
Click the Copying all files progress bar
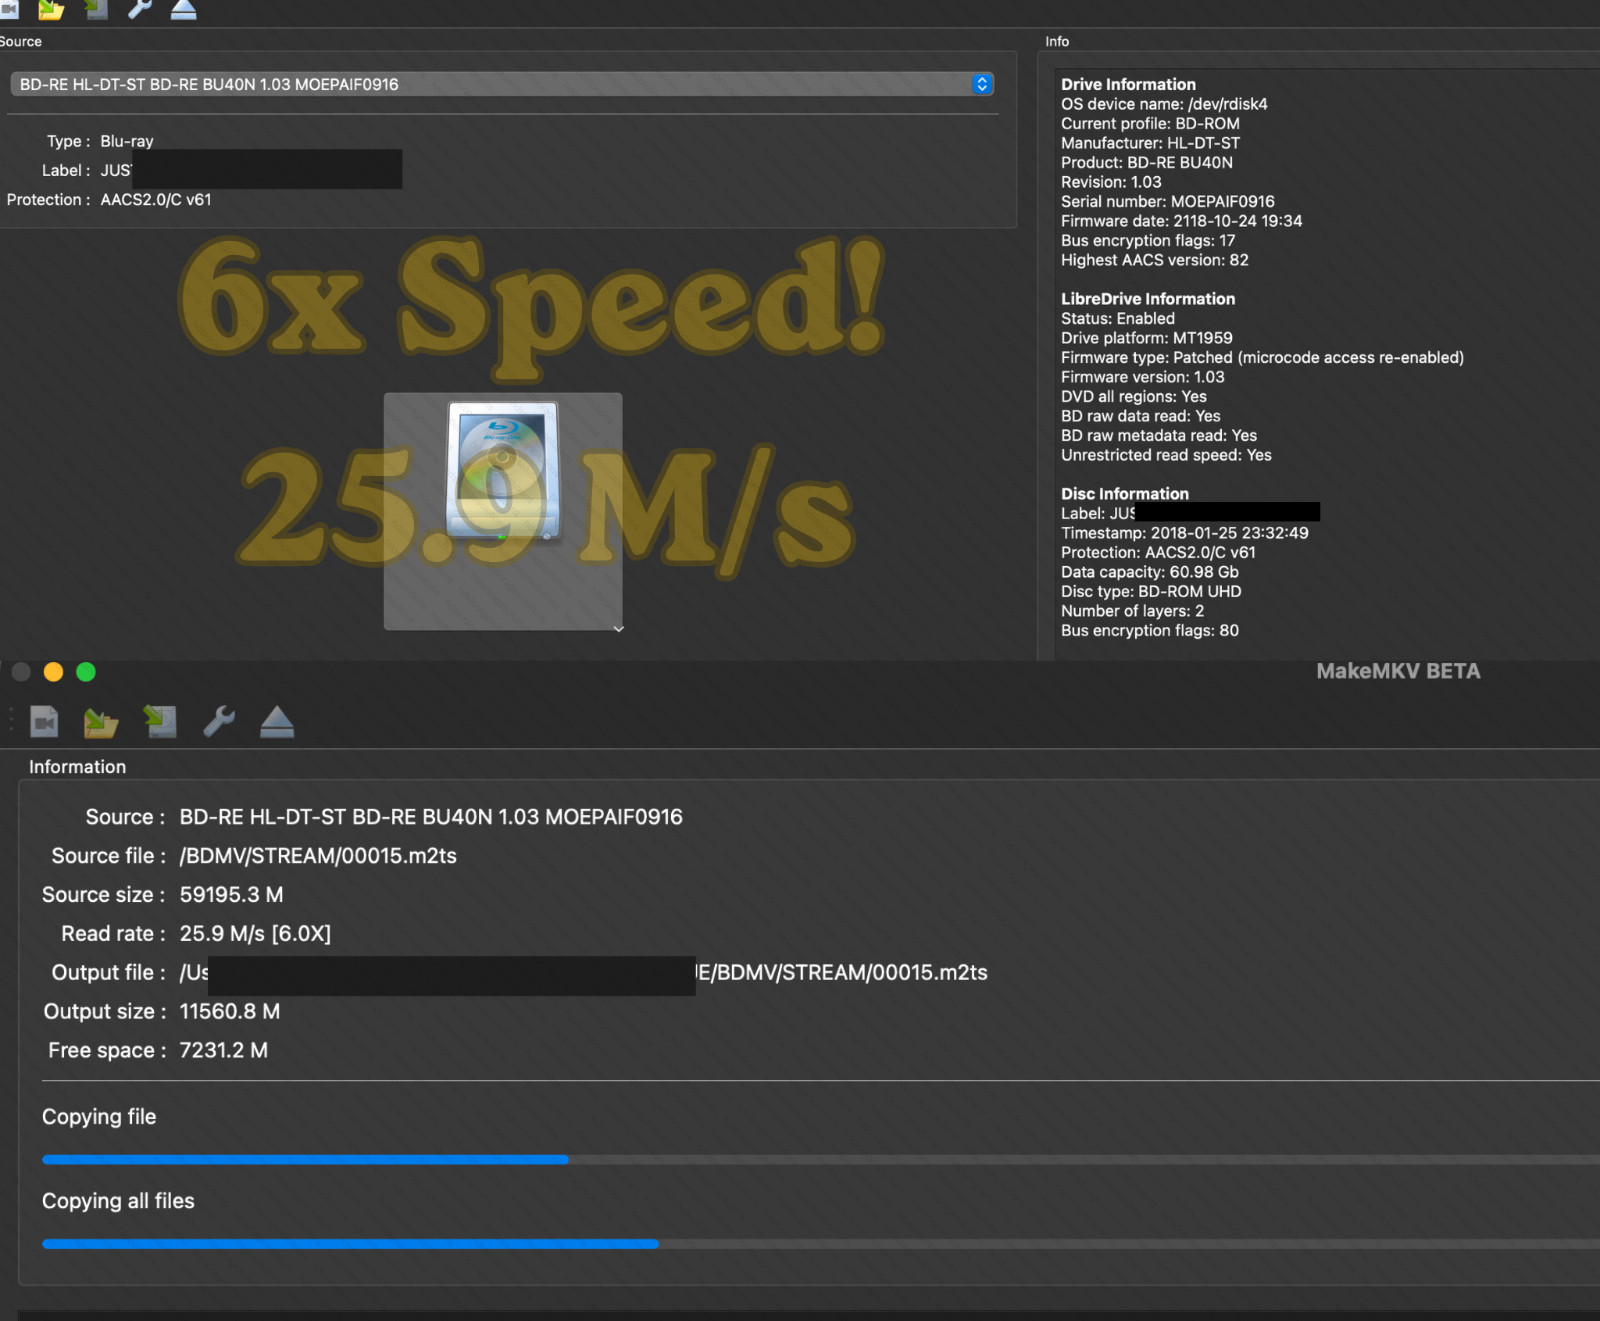(x=820, y=1244)
